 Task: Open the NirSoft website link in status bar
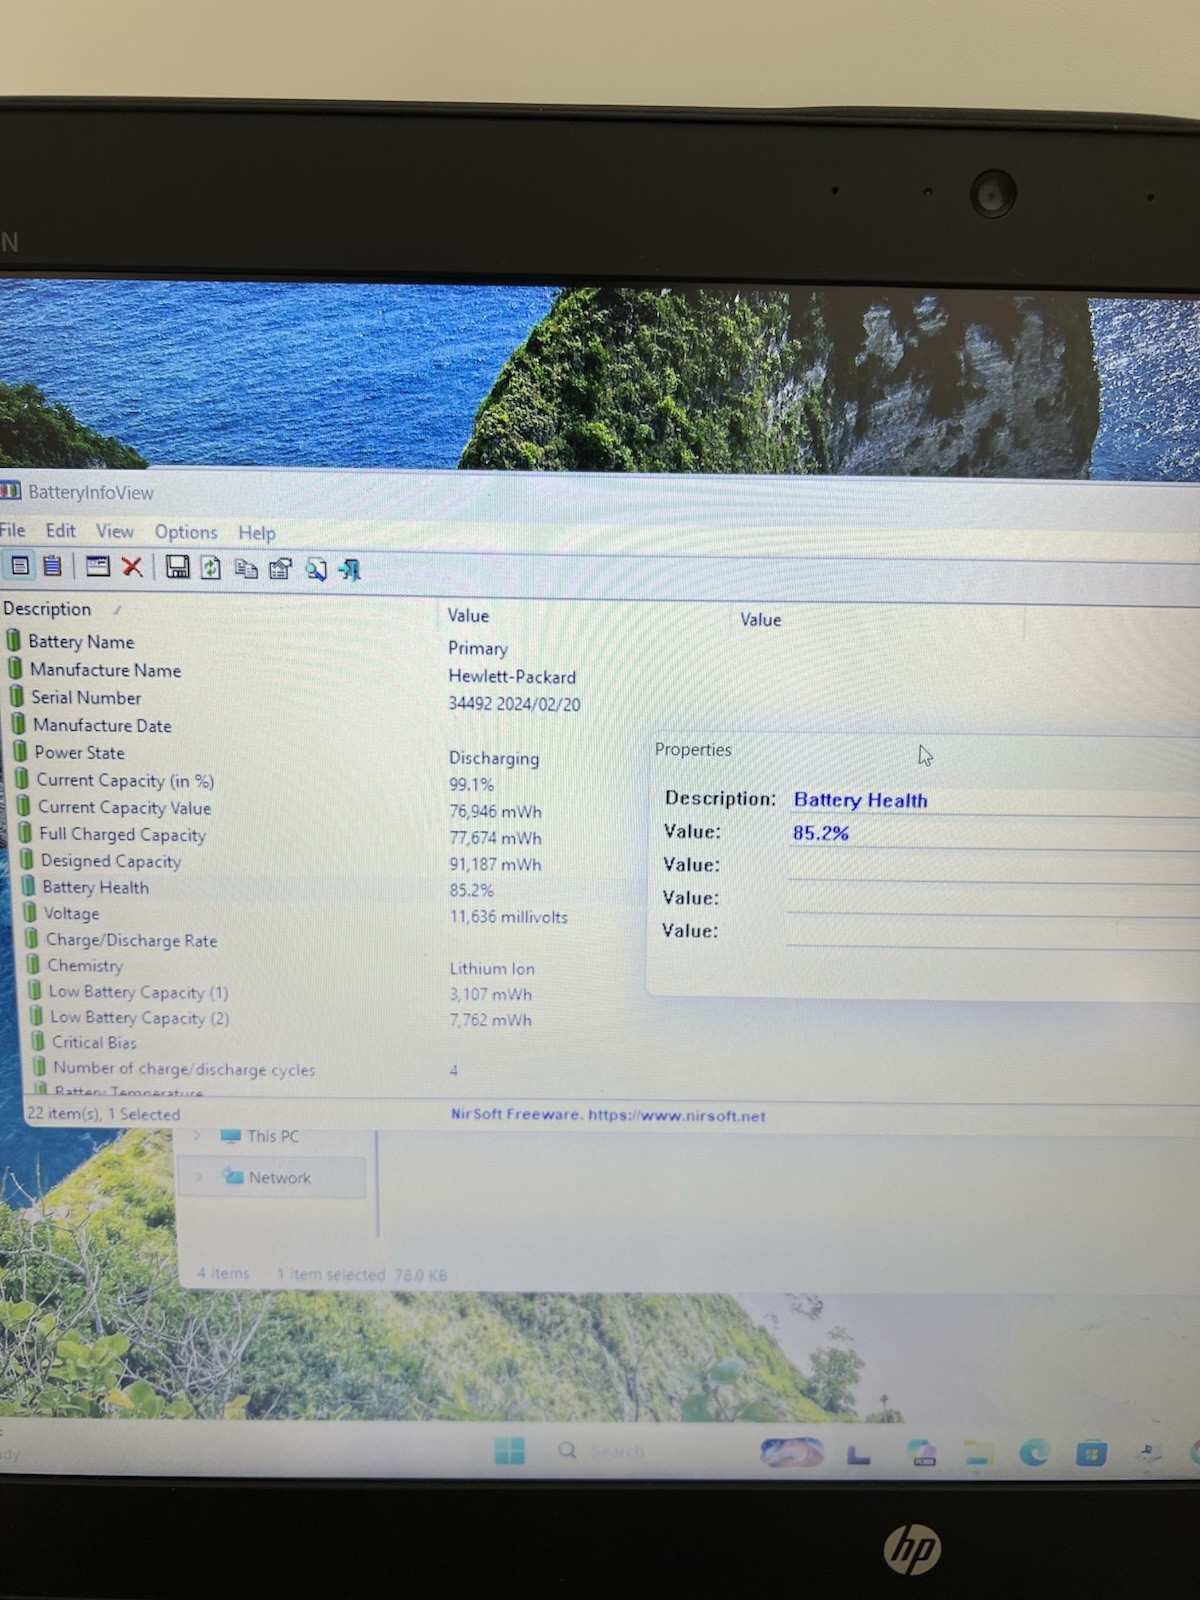(x=607, y=1115)
